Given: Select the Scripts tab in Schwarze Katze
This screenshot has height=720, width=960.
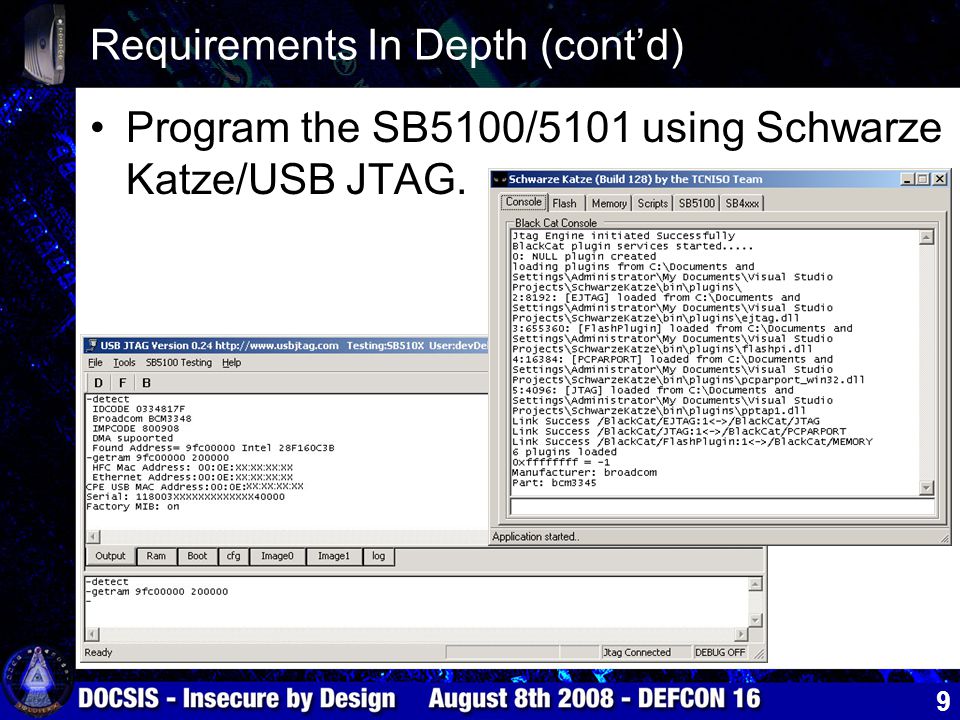Looking at the screenshot, I should [653, 203].
